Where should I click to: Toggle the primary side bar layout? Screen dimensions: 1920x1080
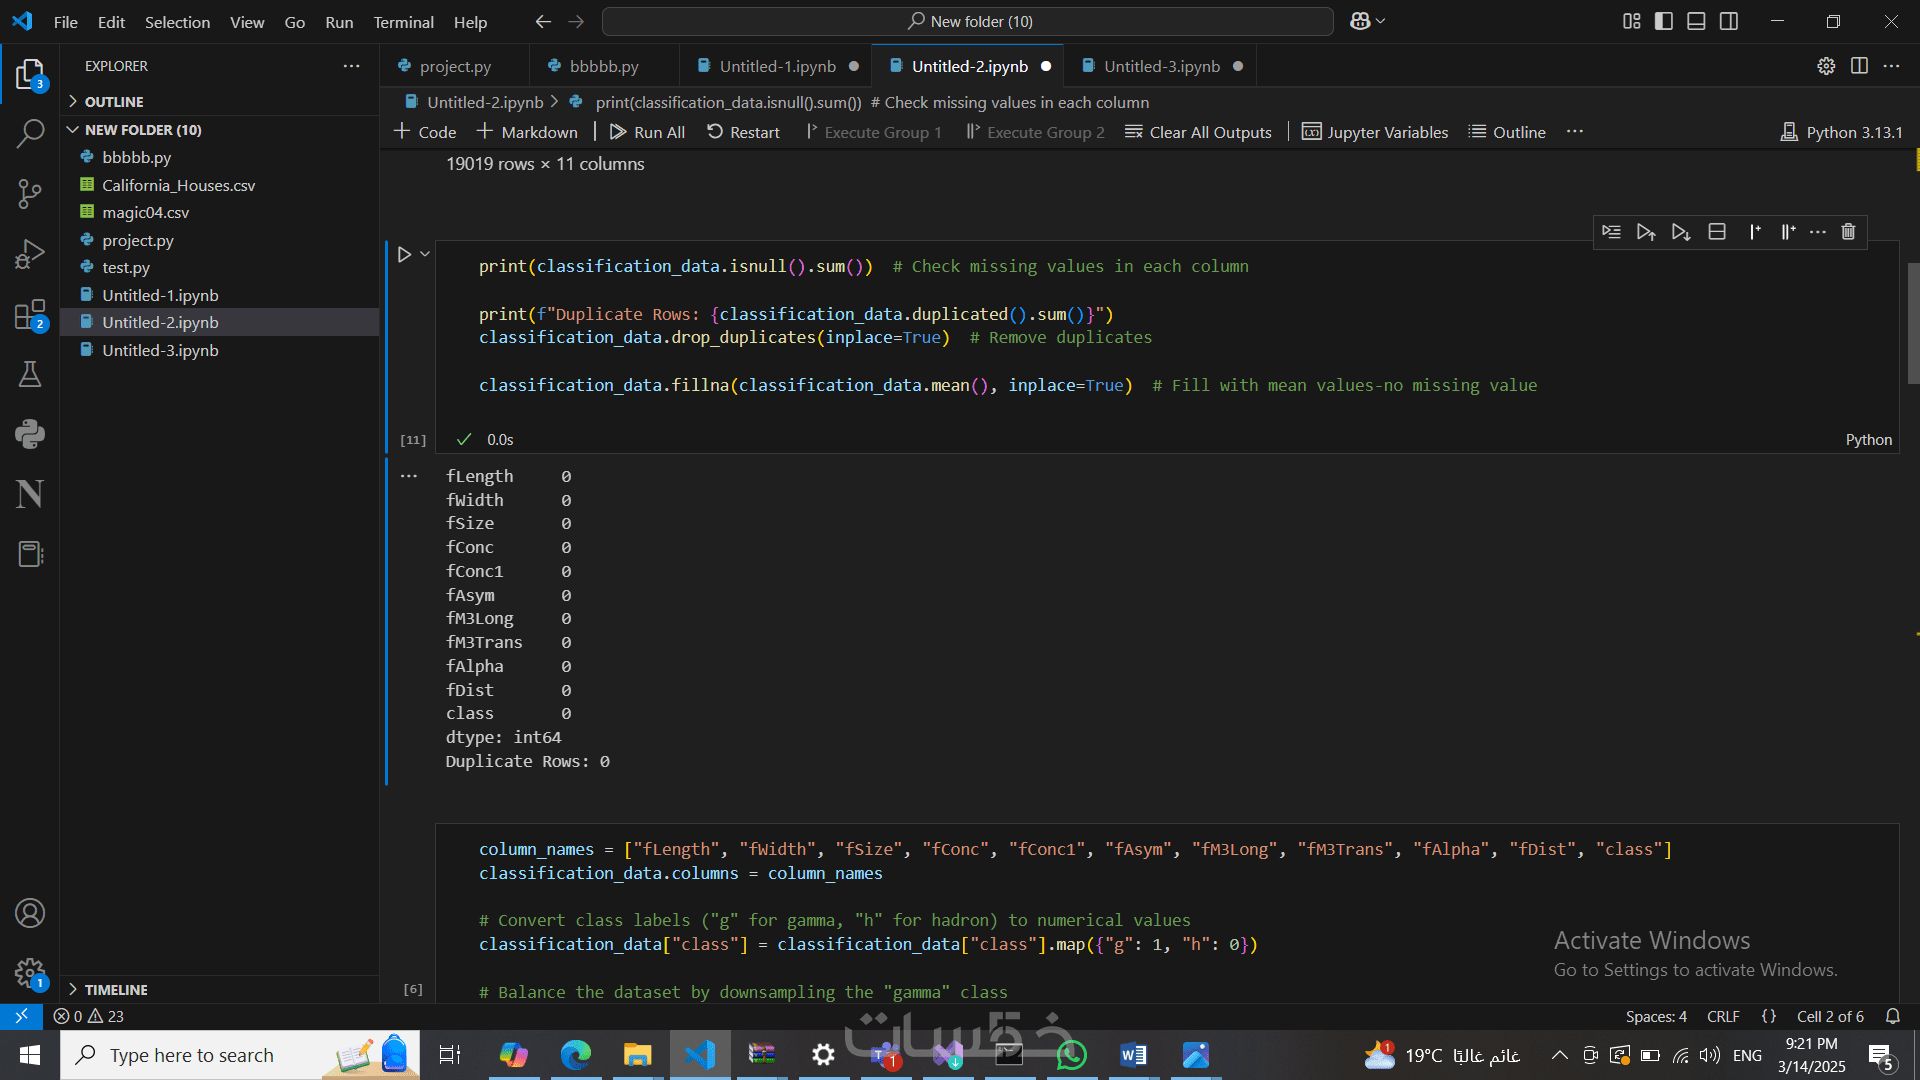pos(1664,21)
